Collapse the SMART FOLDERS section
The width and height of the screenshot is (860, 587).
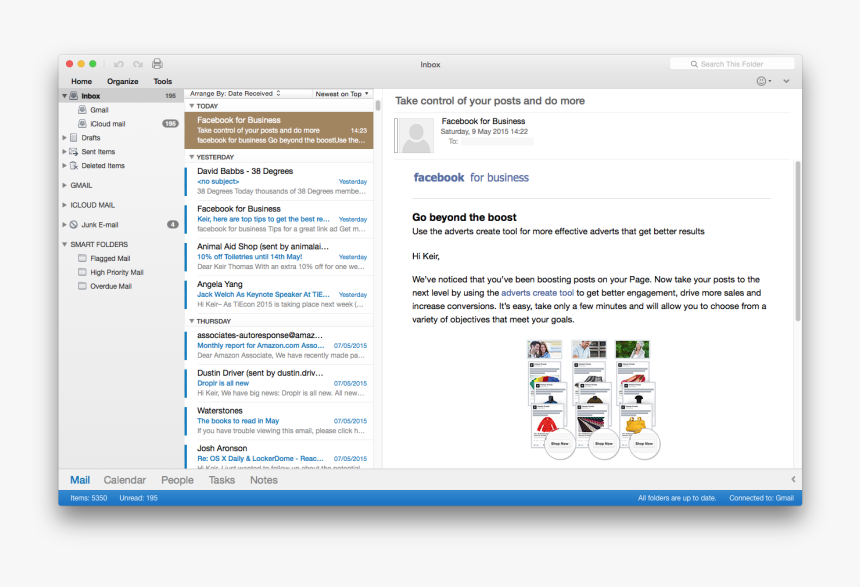[x=64, y=243]
